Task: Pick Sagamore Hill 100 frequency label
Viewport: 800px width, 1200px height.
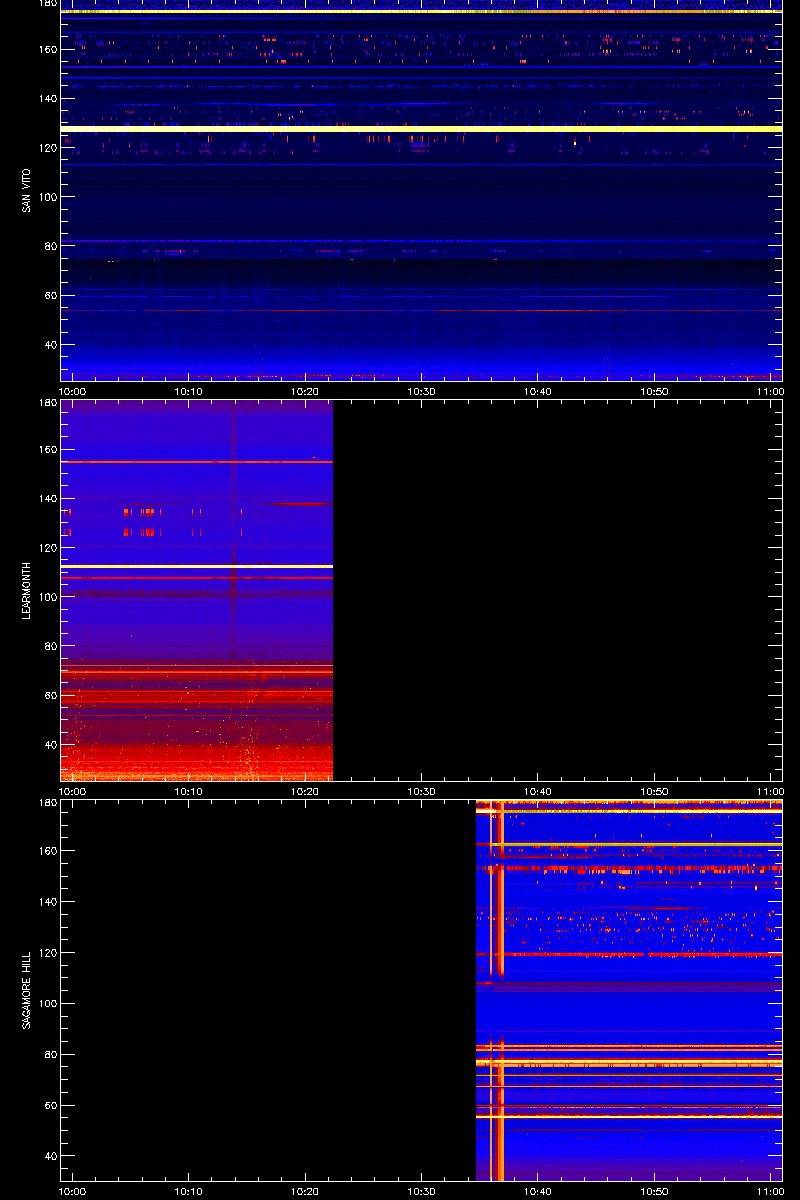Action: tap(46, 1003)
